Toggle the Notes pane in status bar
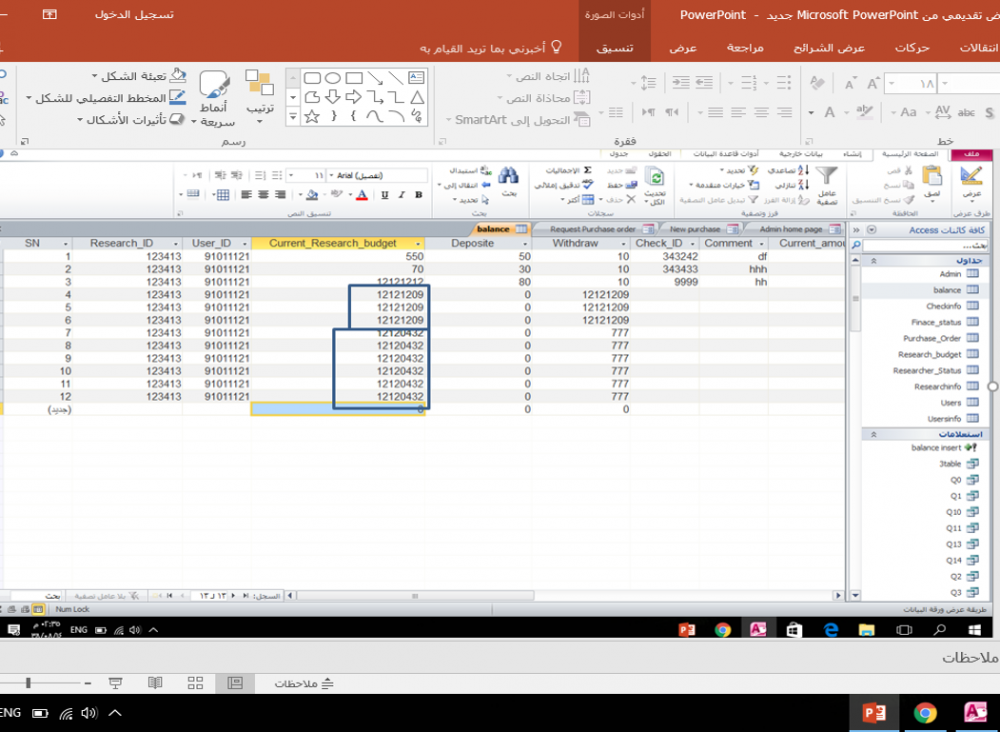This screenshot has height=732, width=1000. pyautogui.click(x=304, y=682)
